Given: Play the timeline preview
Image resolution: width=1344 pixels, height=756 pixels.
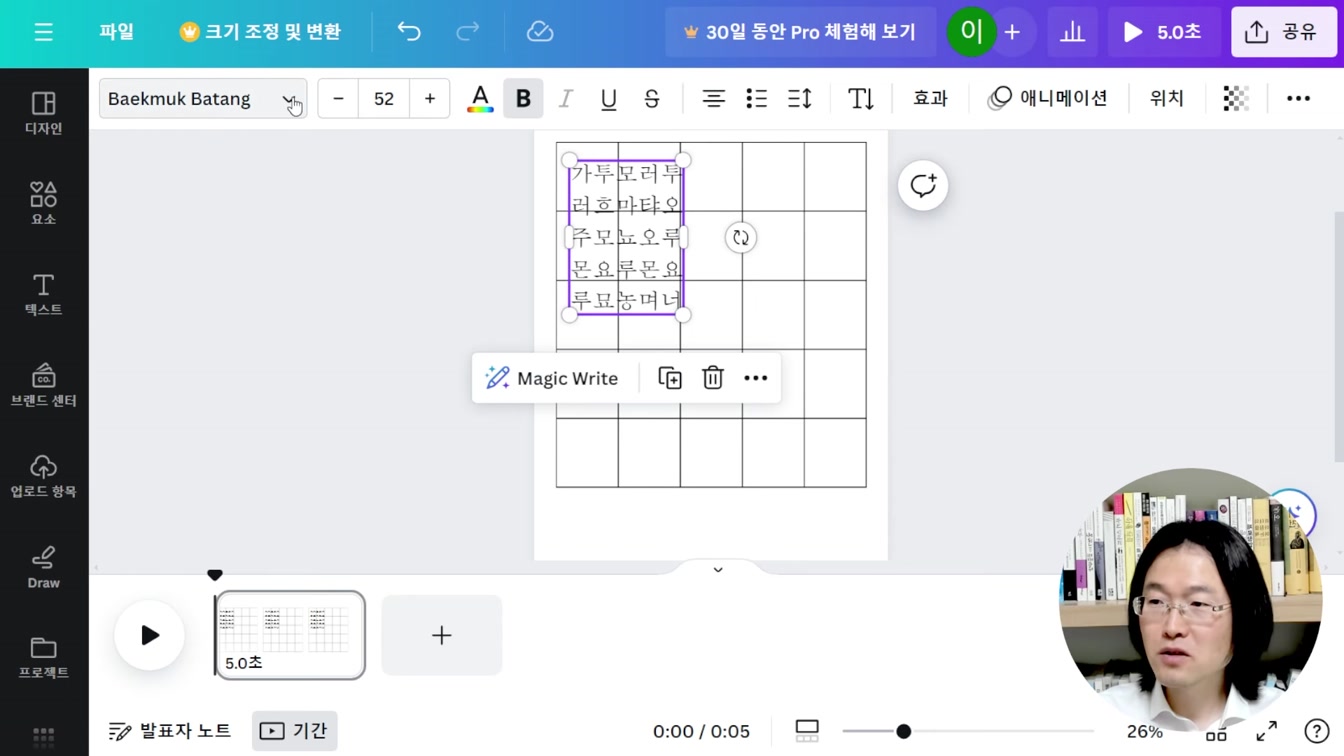Looking at the screenshot, I should click(150, 635).
